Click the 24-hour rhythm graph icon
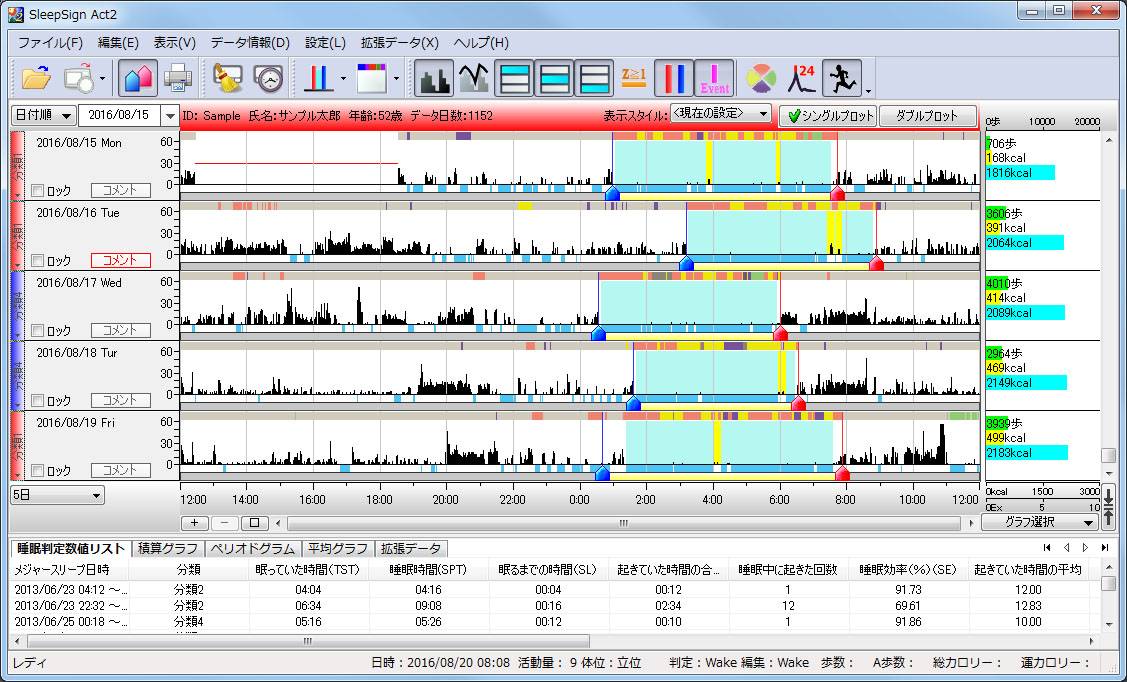1127x682 pixels. 803,77
